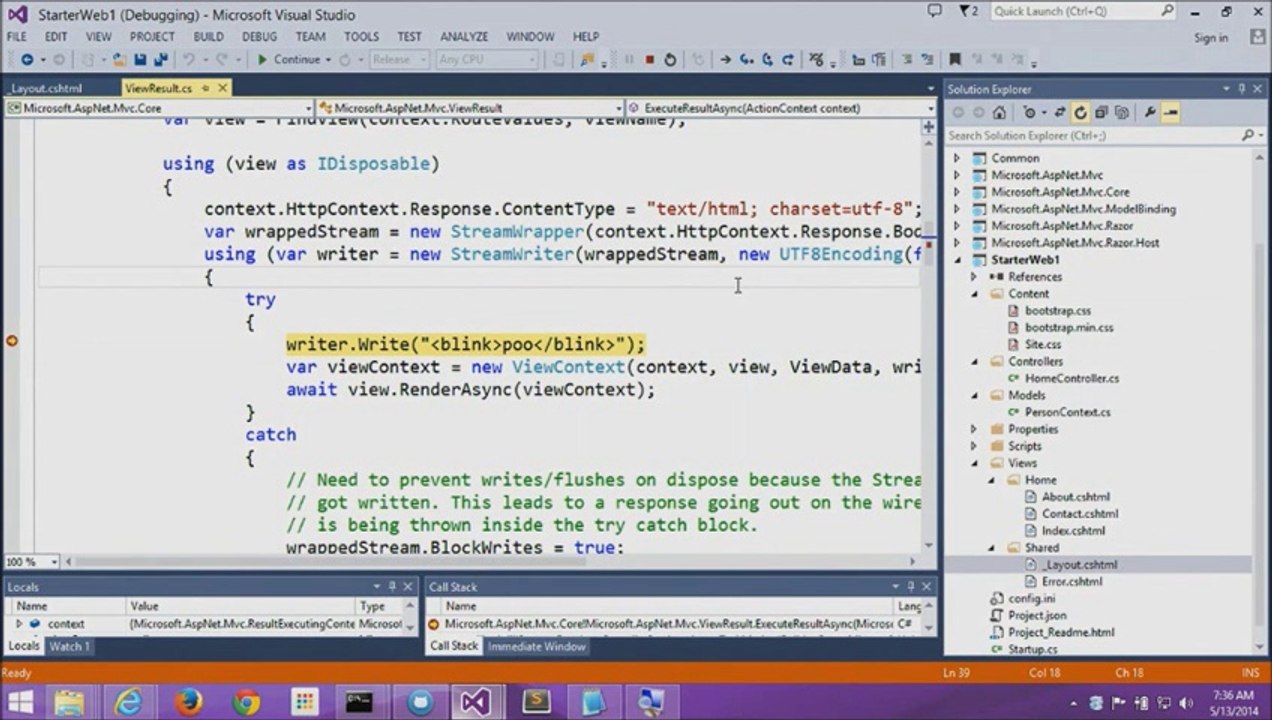The height and width of the screenshot is (720, 1272).
Task: Open the TOOLS menu
Action: click(x=361, y=37)
